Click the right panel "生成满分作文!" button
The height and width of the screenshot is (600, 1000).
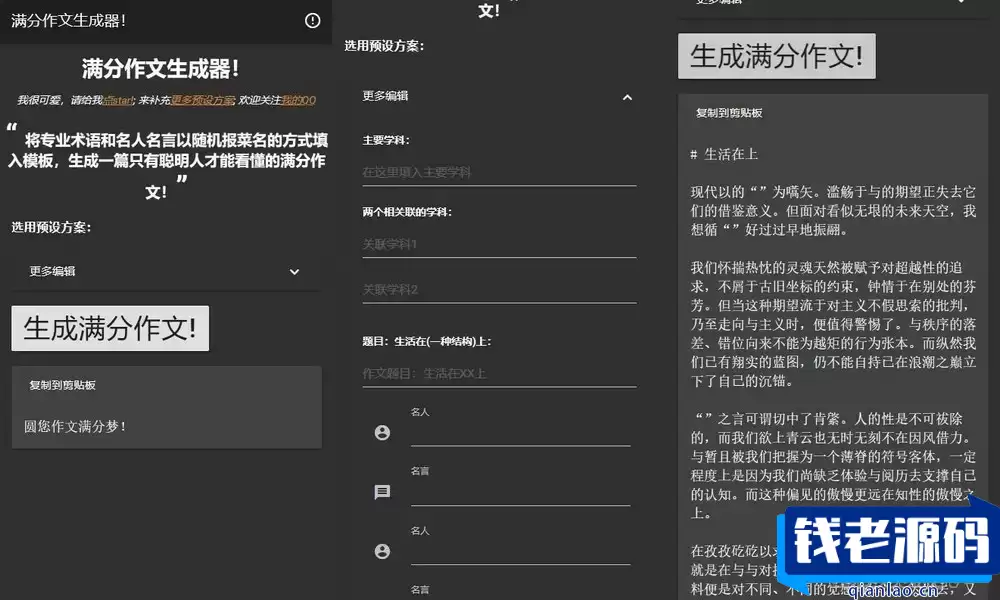(x=777, y=56)
